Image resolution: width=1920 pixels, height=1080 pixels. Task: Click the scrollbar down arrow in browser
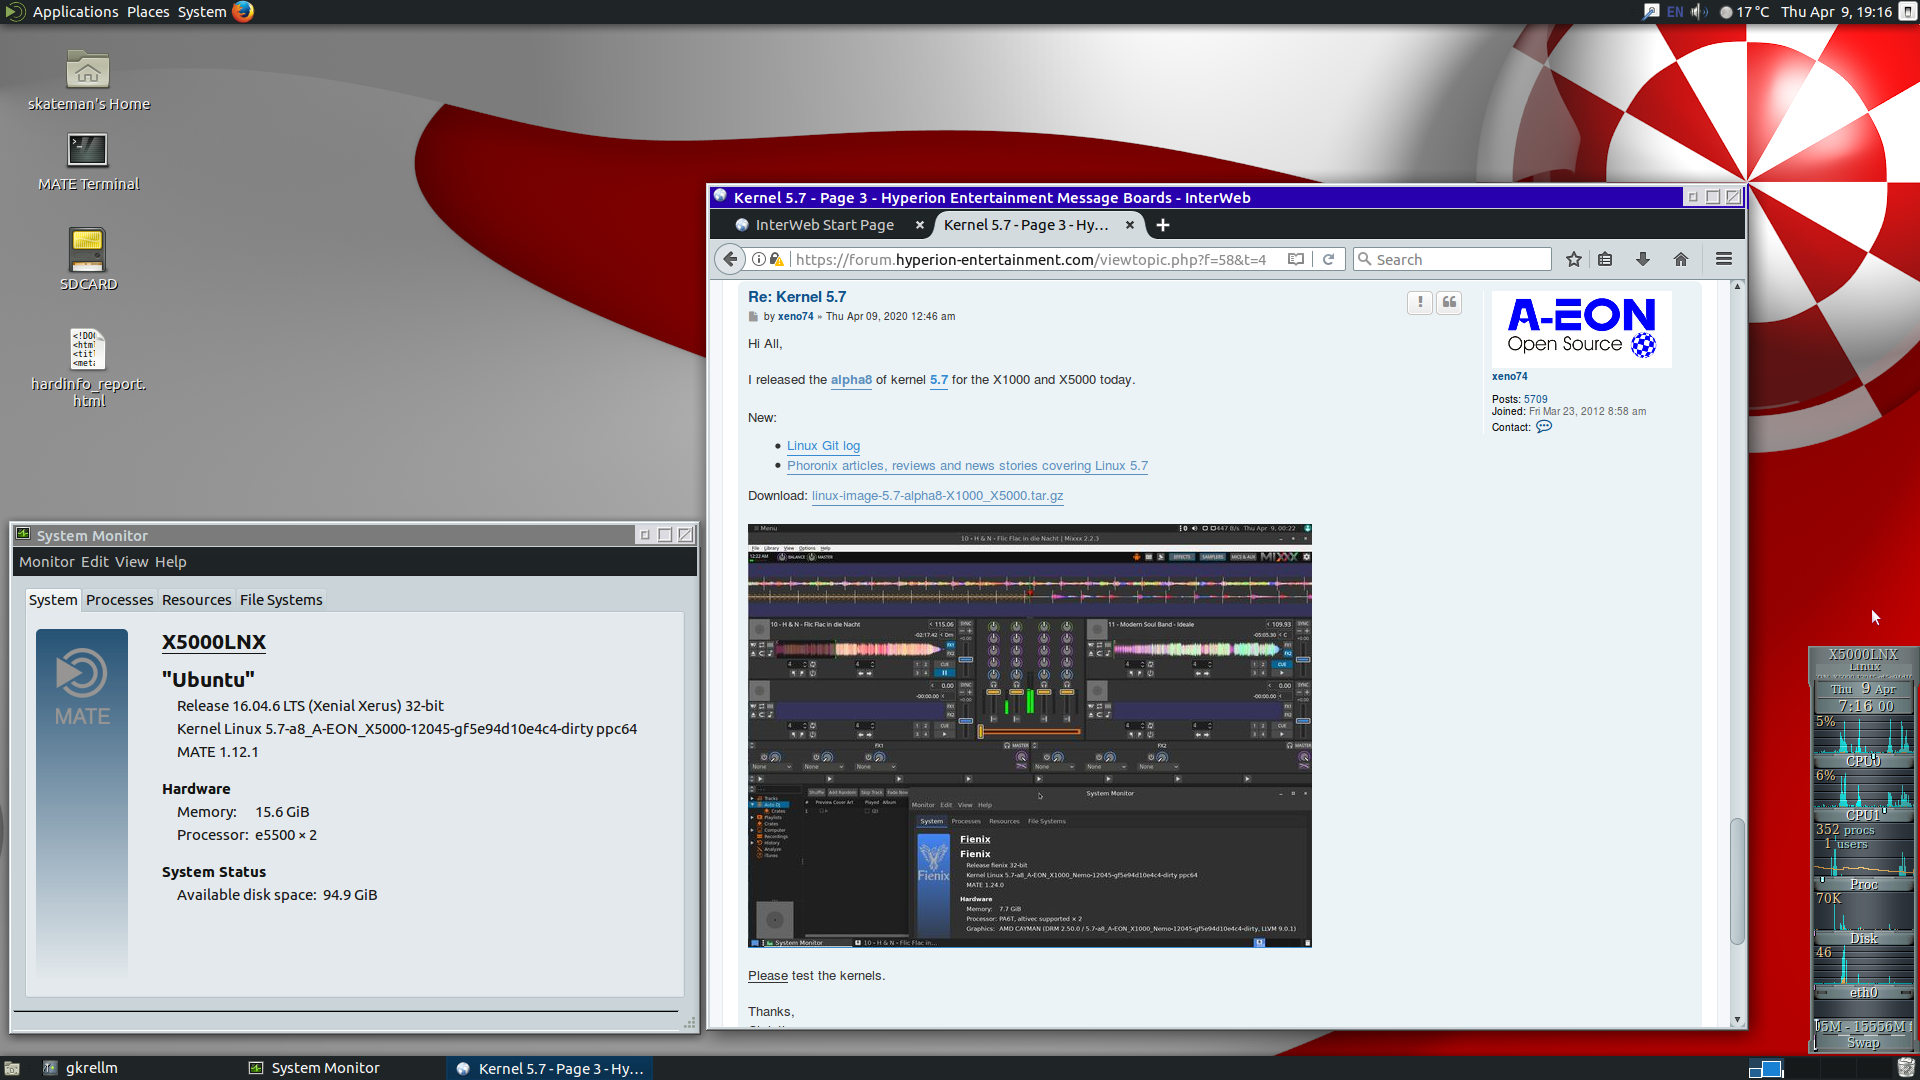pos(1737,1020)
